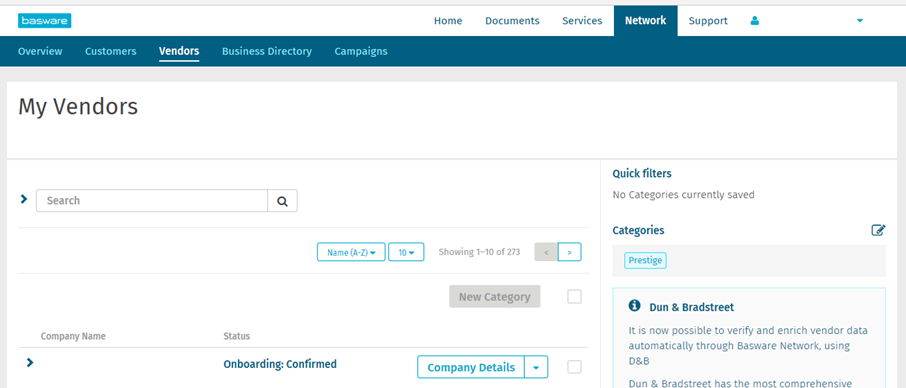Switch to the Business Directory tab
Image resolution: width=906 pixels, height=388 pixels.
[267, 51]
